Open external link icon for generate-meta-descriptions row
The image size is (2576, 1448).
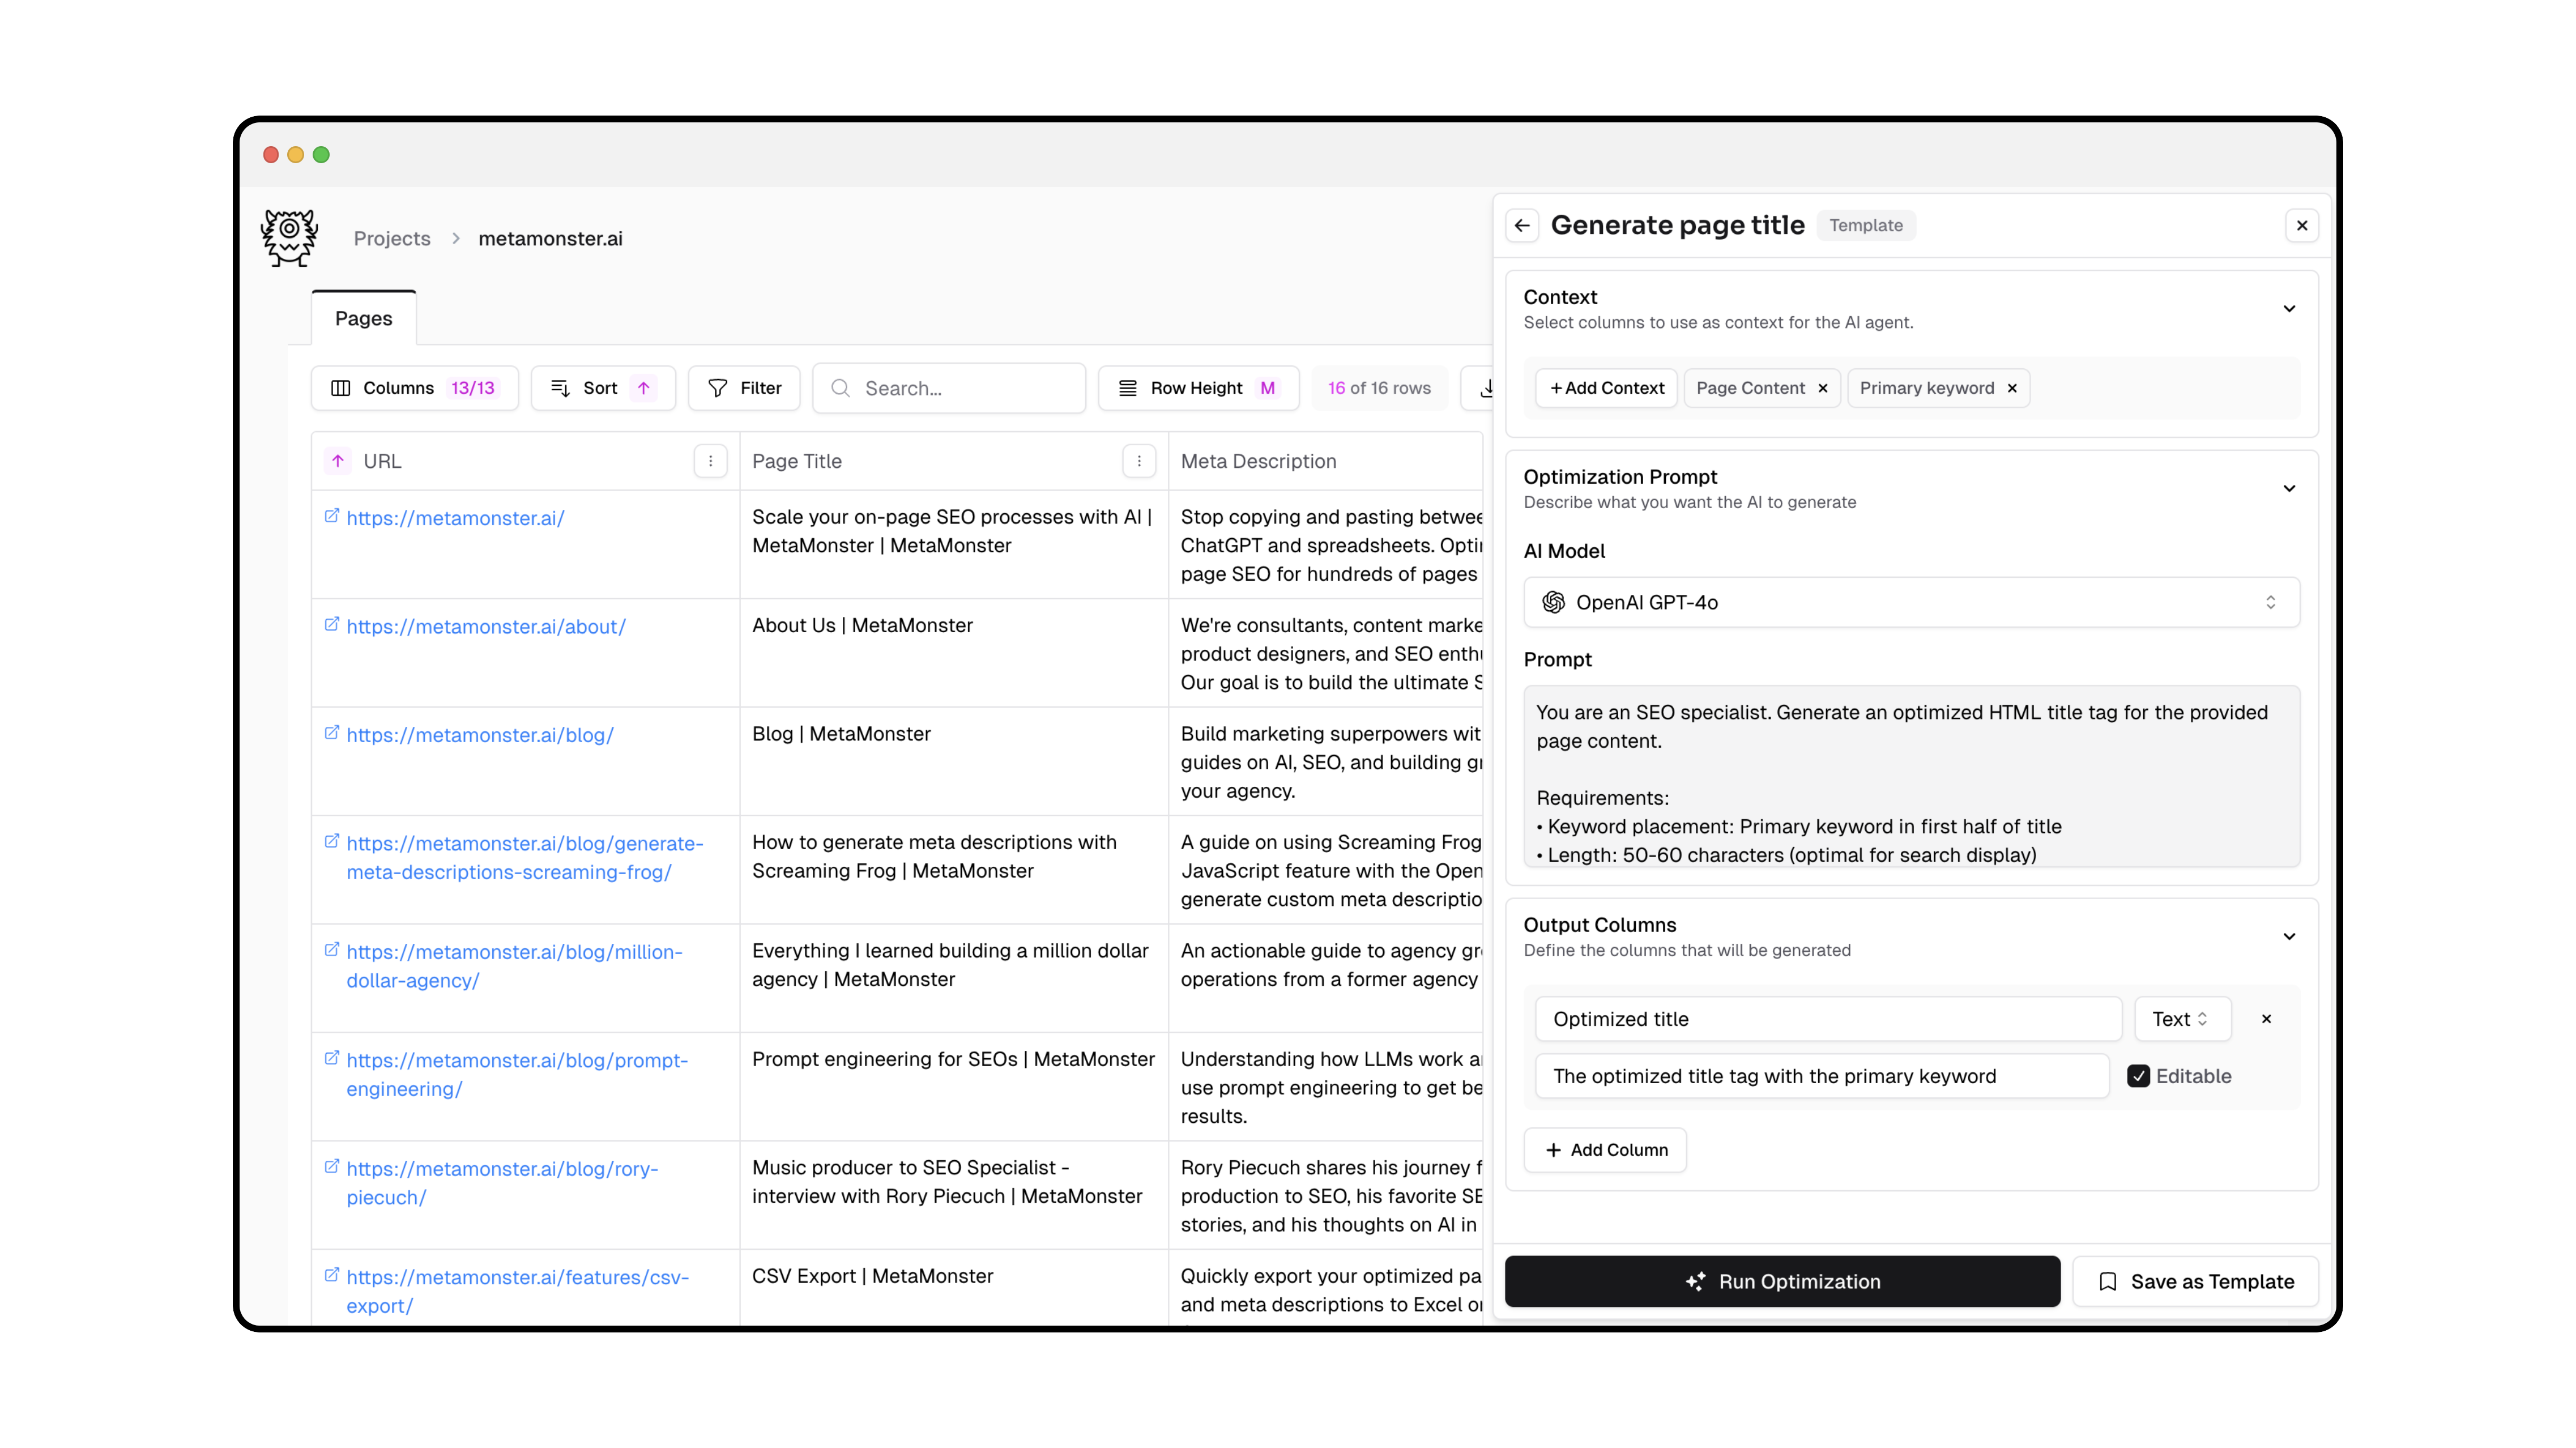point(332,842)
